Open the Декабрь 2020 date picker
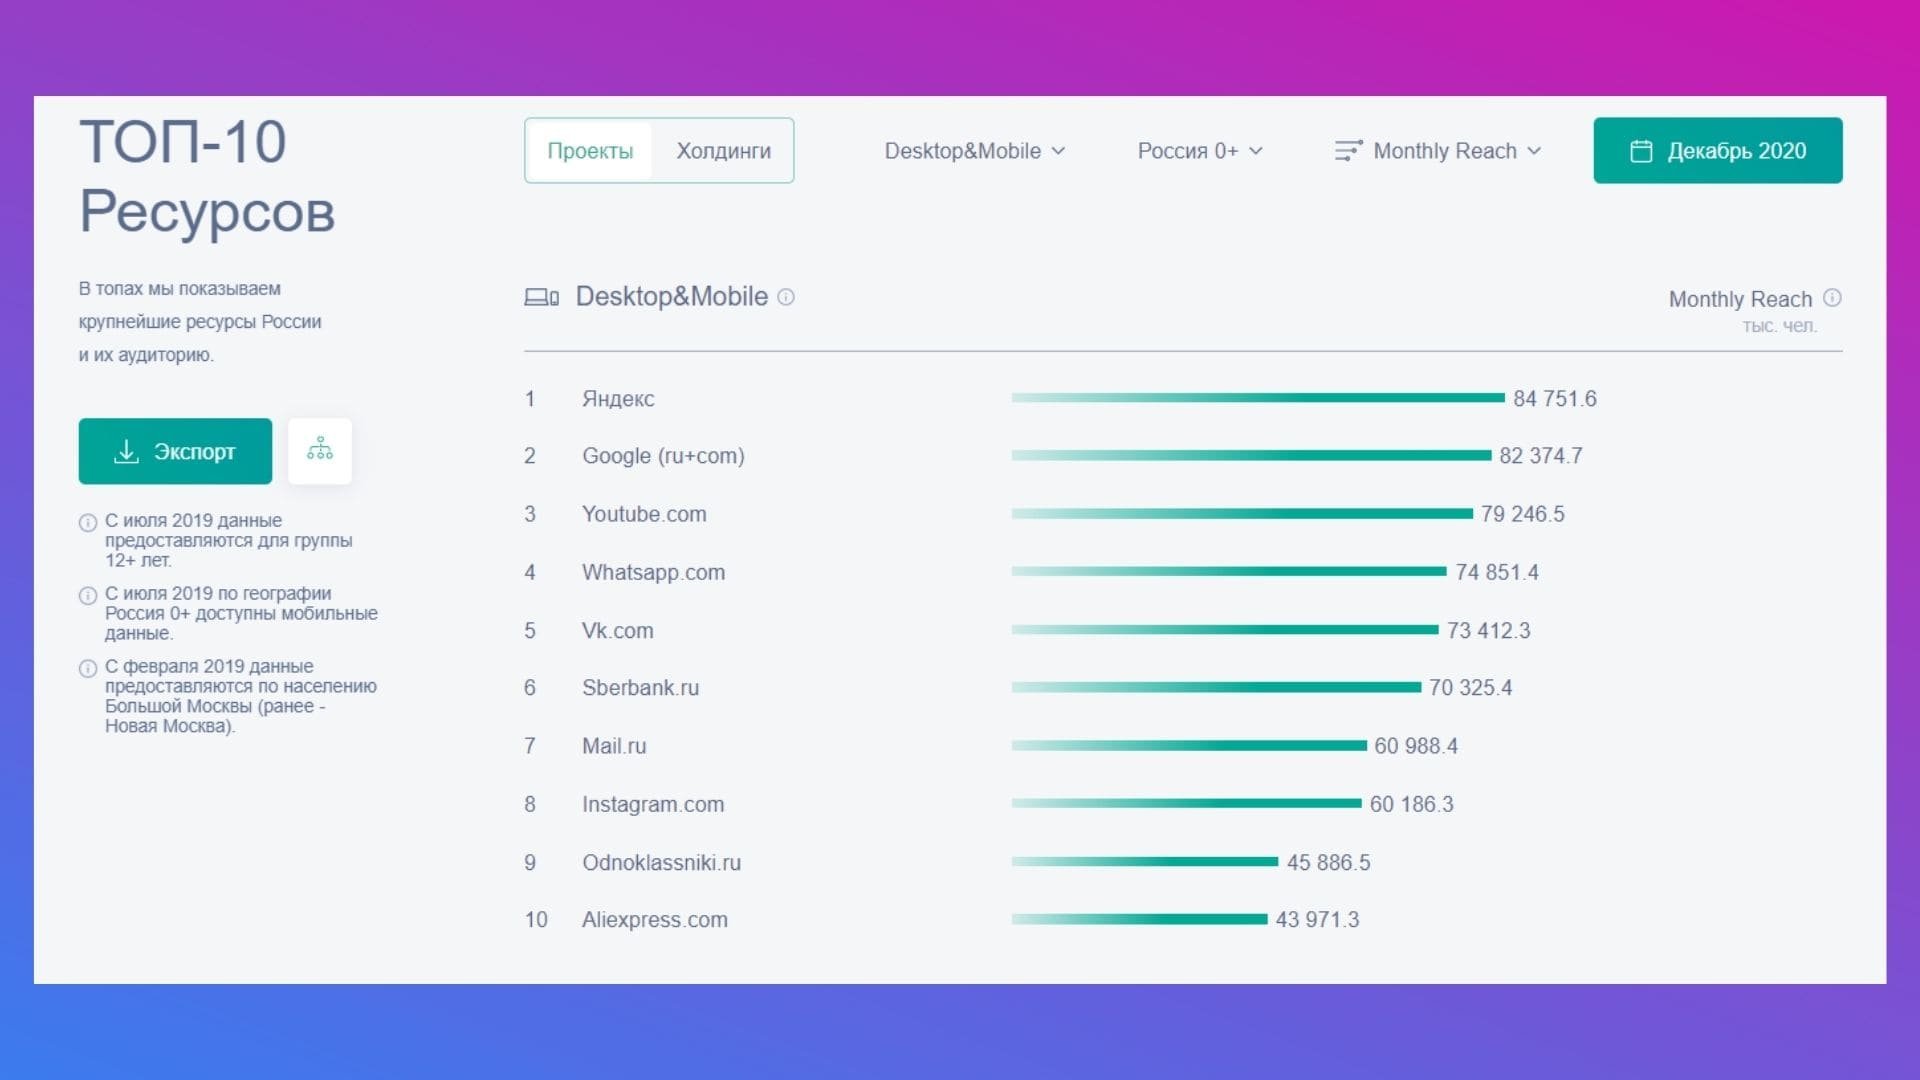1920x1080 pixels. [1718, 151]
